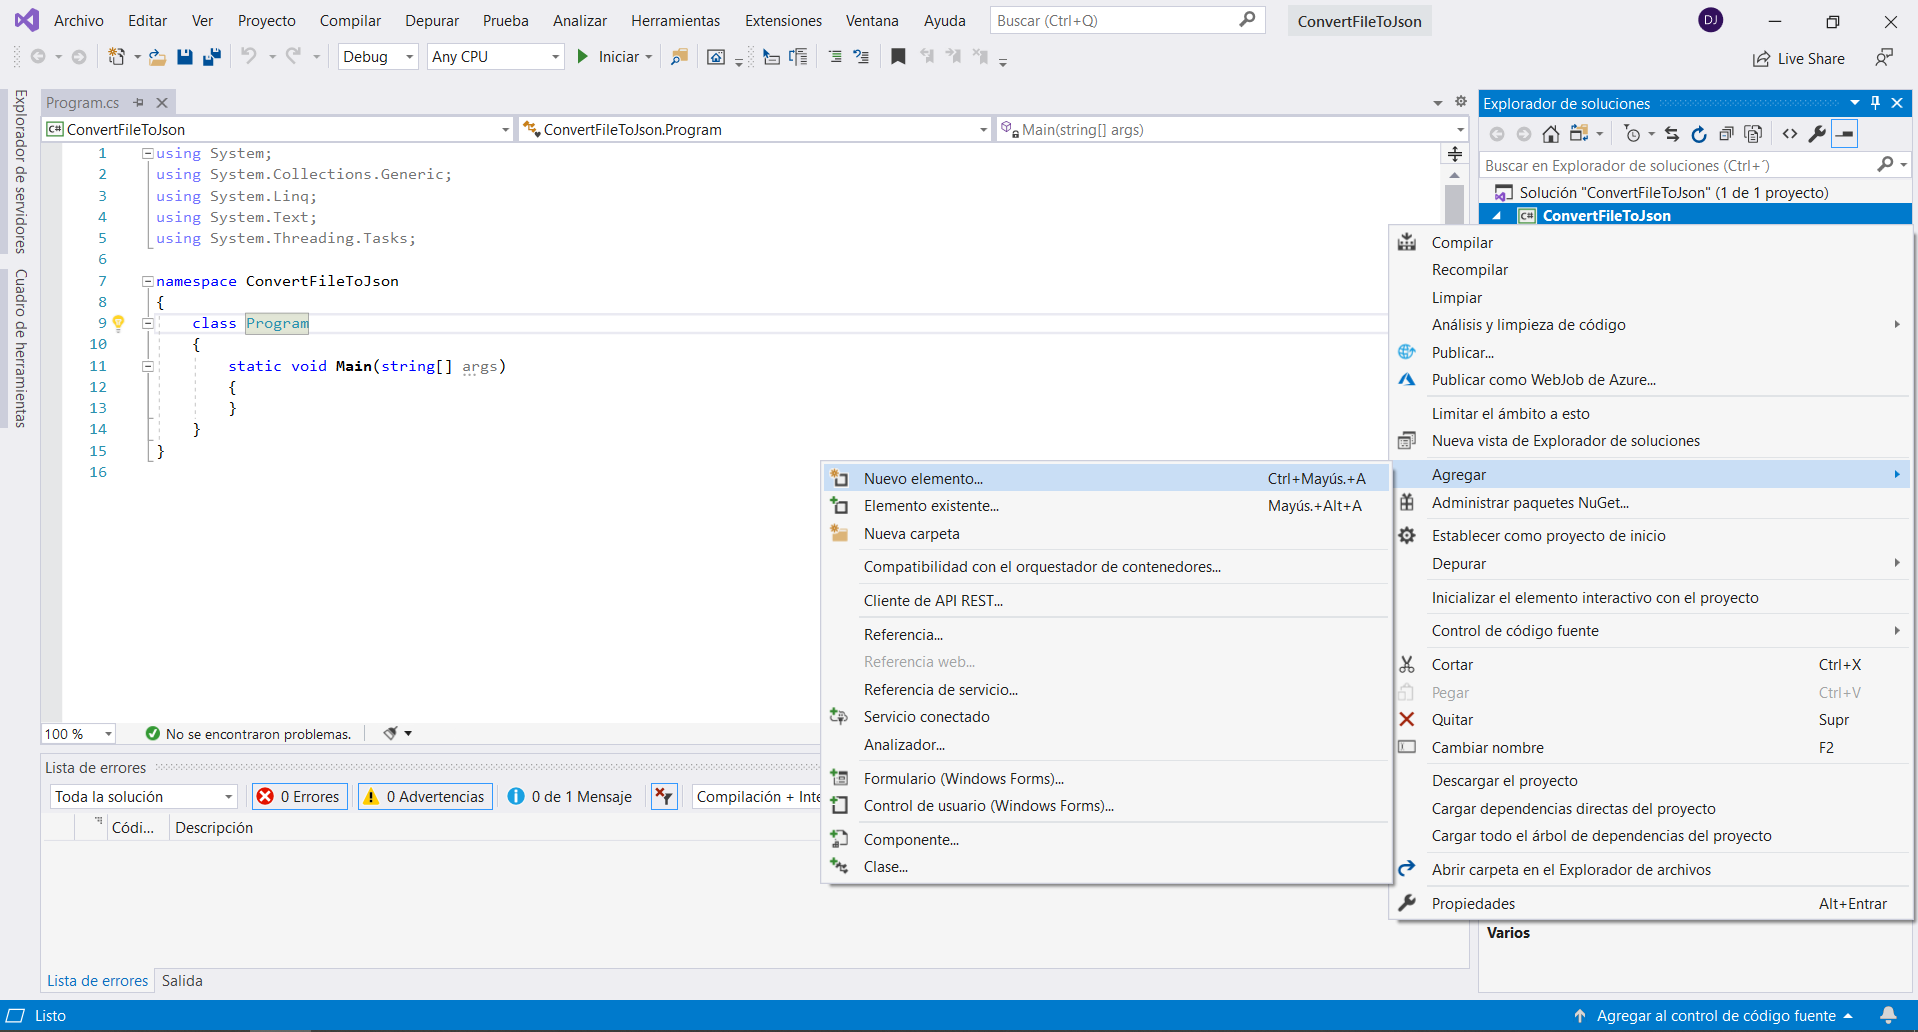The image size is (1918, 1032).
Task: Click the editor vertical scrollbar thumb
Action: pos(1454,203)
